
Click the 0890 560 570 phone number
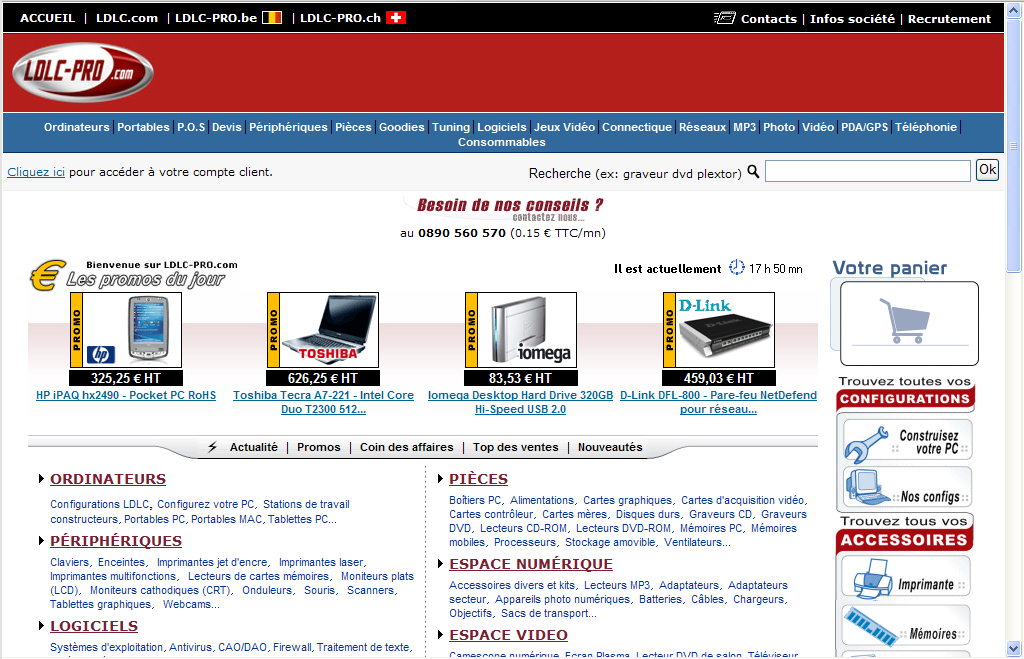[x=462, y=233]
